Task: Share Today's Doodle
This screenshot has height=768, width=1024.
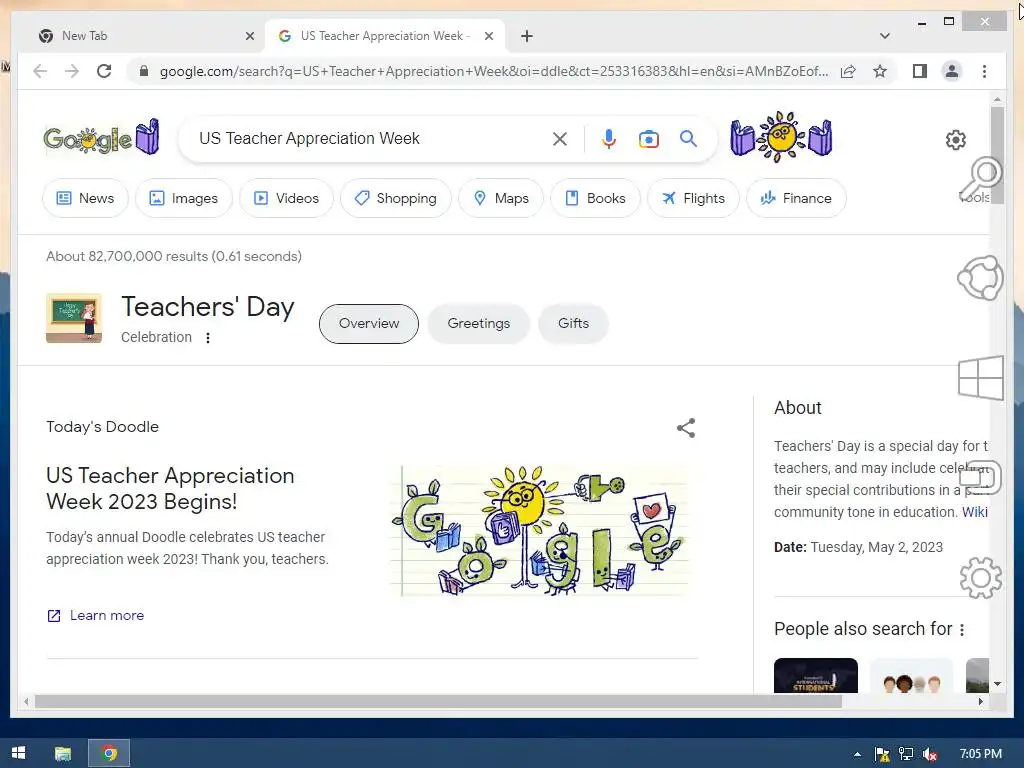Action: [x=686, y=428]
